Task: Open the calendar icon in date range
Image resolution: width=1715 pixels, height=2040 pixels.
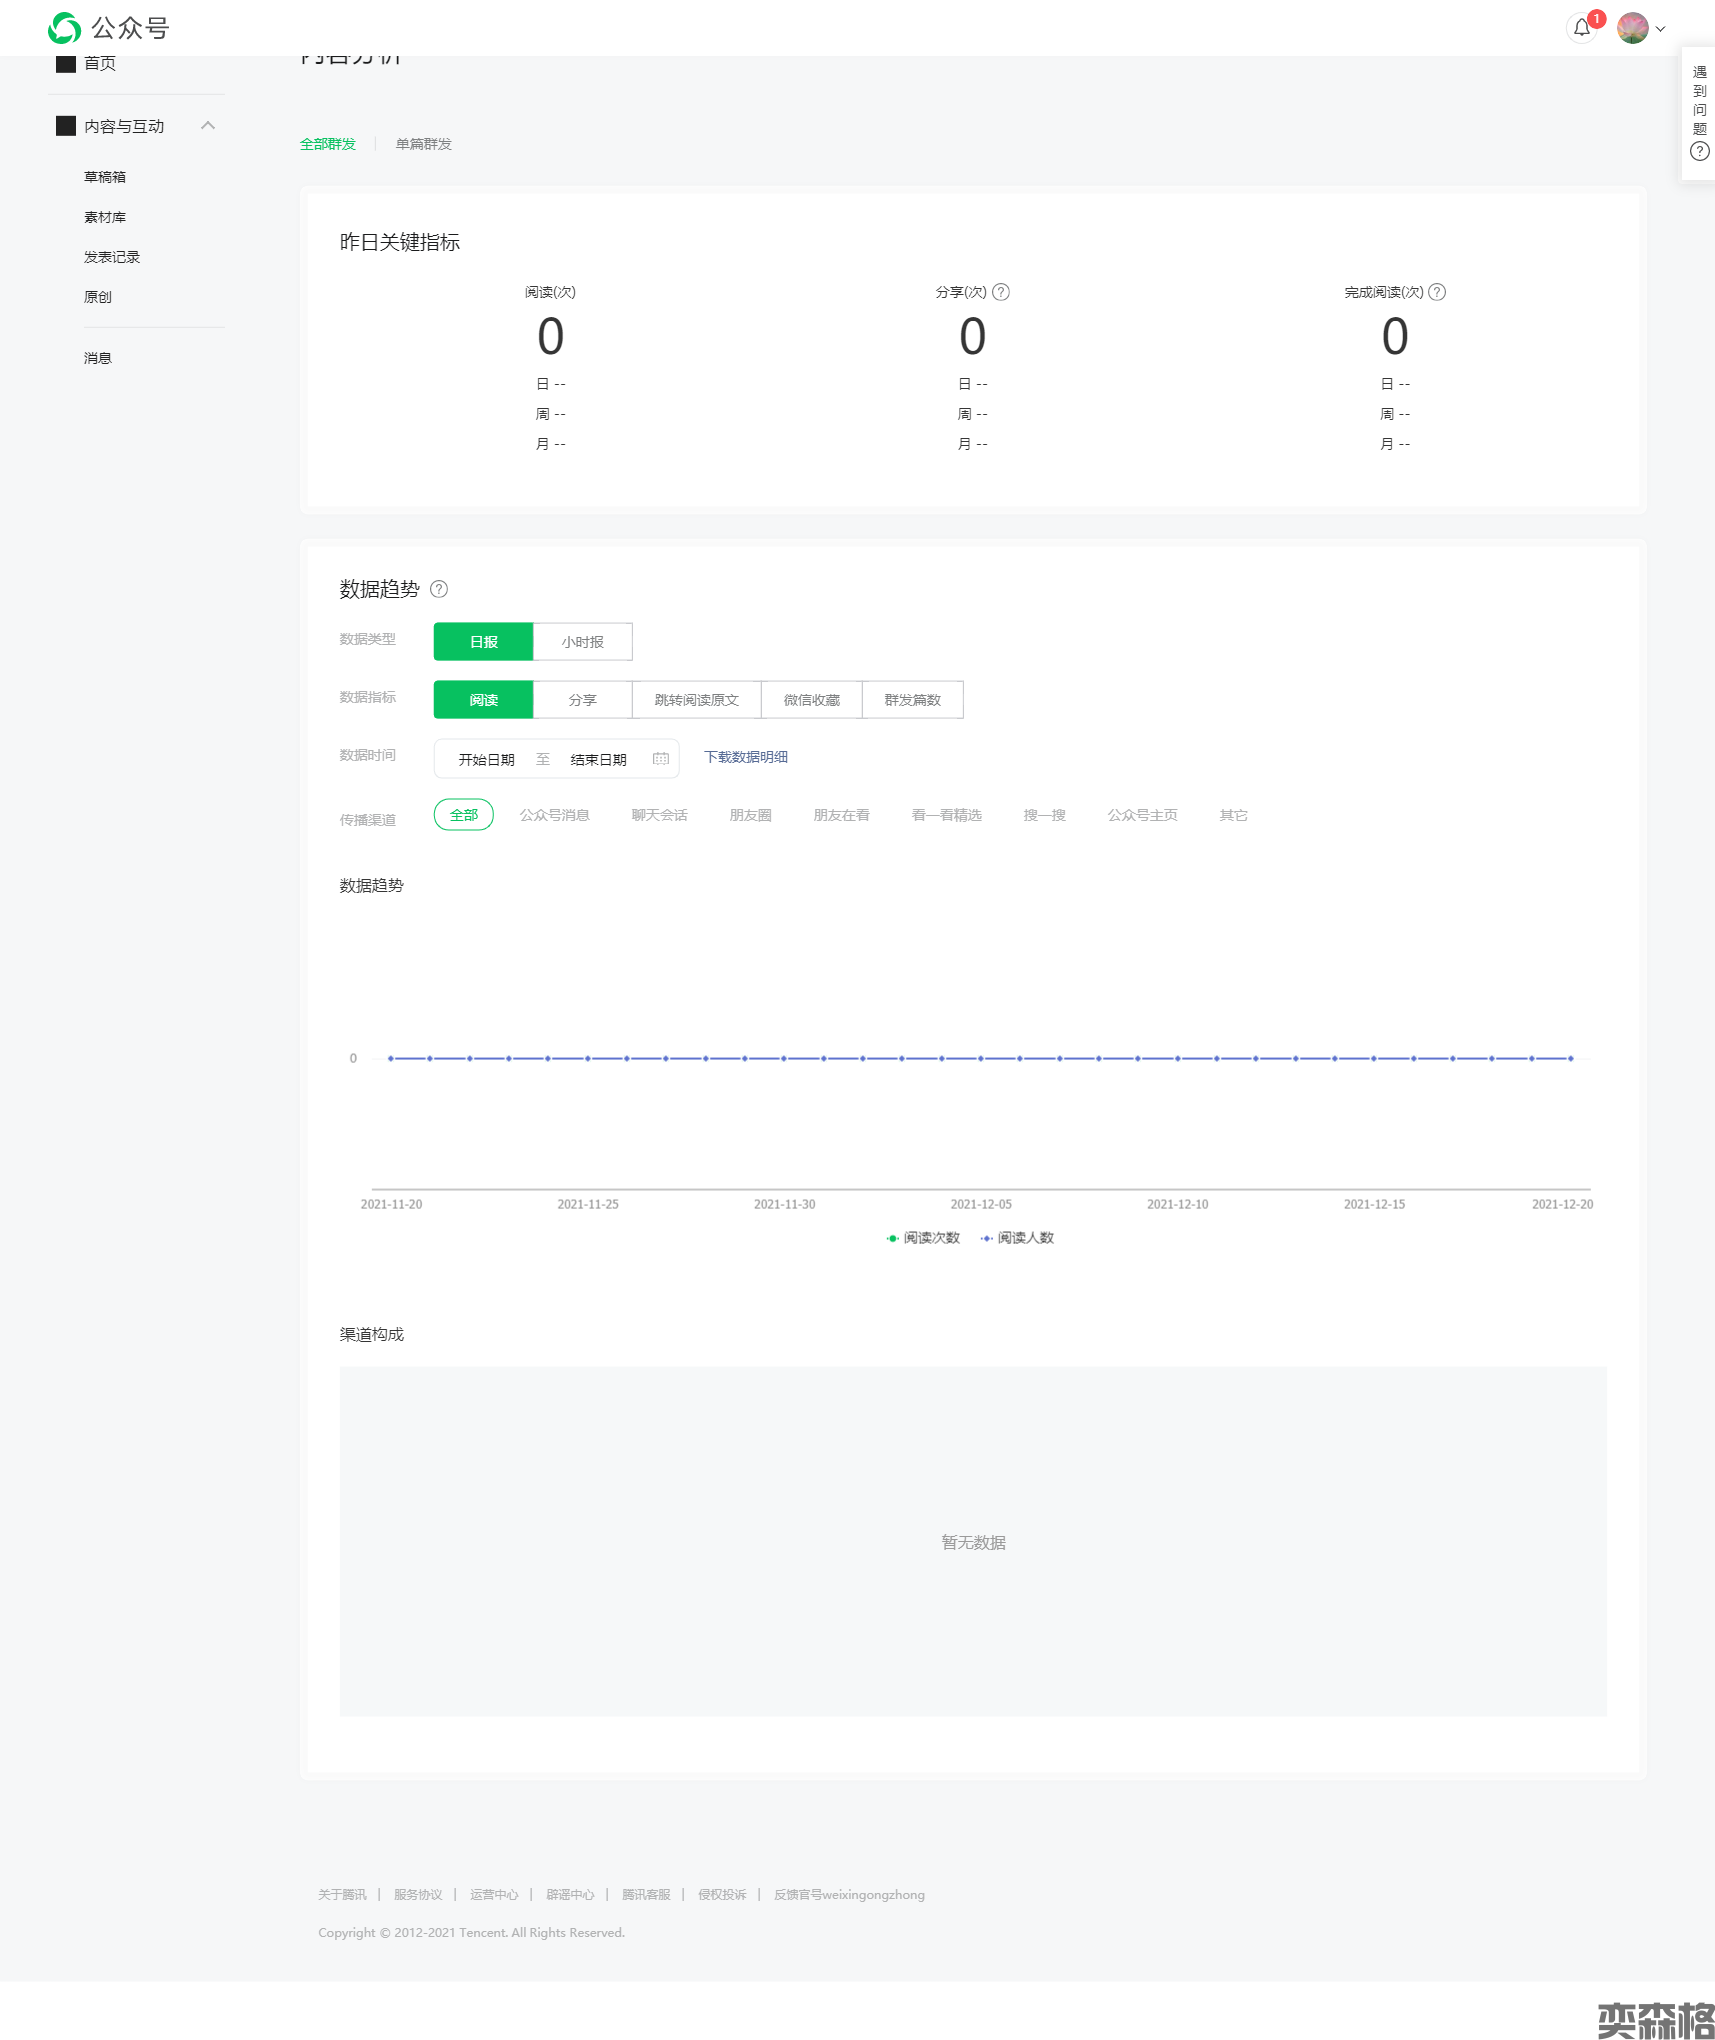Action: pos(661,759)
